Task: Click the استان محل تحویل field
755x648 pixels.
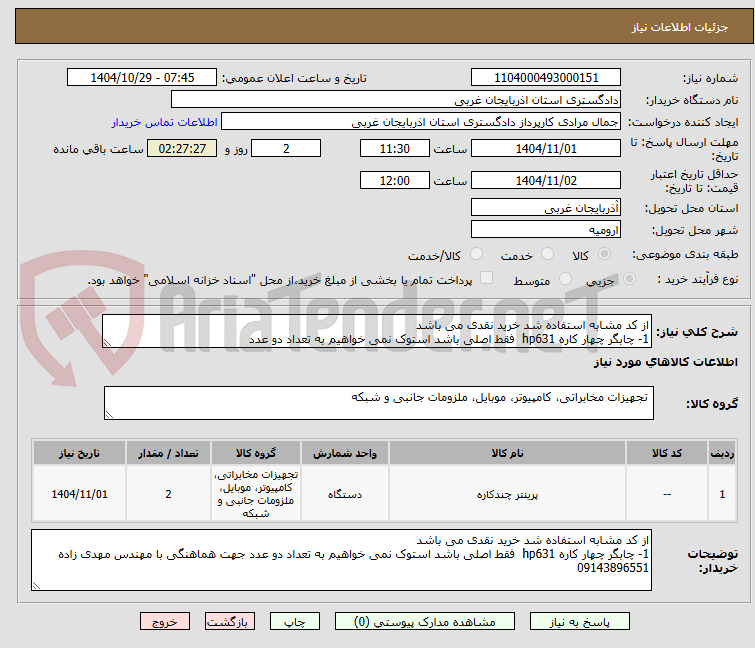Action: click(546, 207)
